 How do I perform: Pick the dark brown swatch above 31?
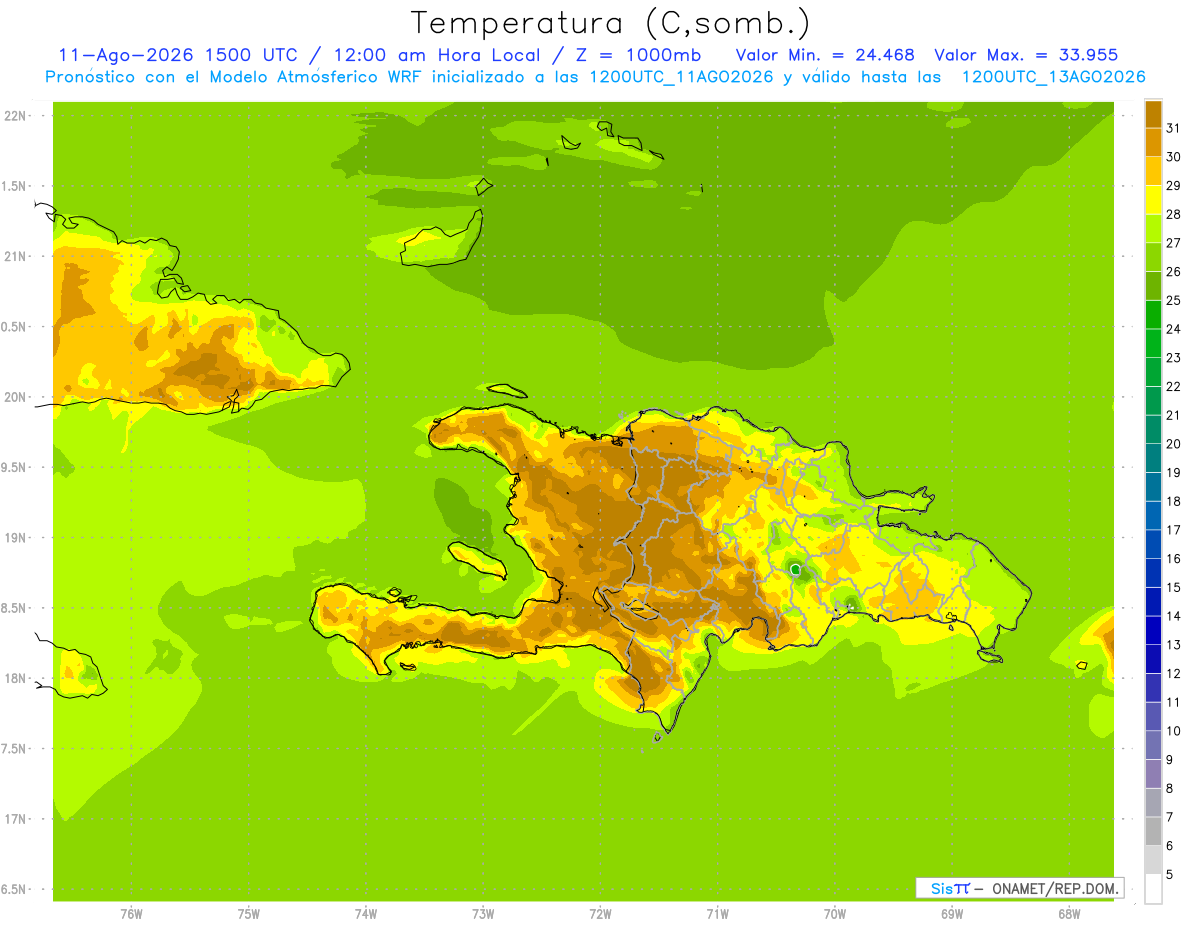[1153, 114]
